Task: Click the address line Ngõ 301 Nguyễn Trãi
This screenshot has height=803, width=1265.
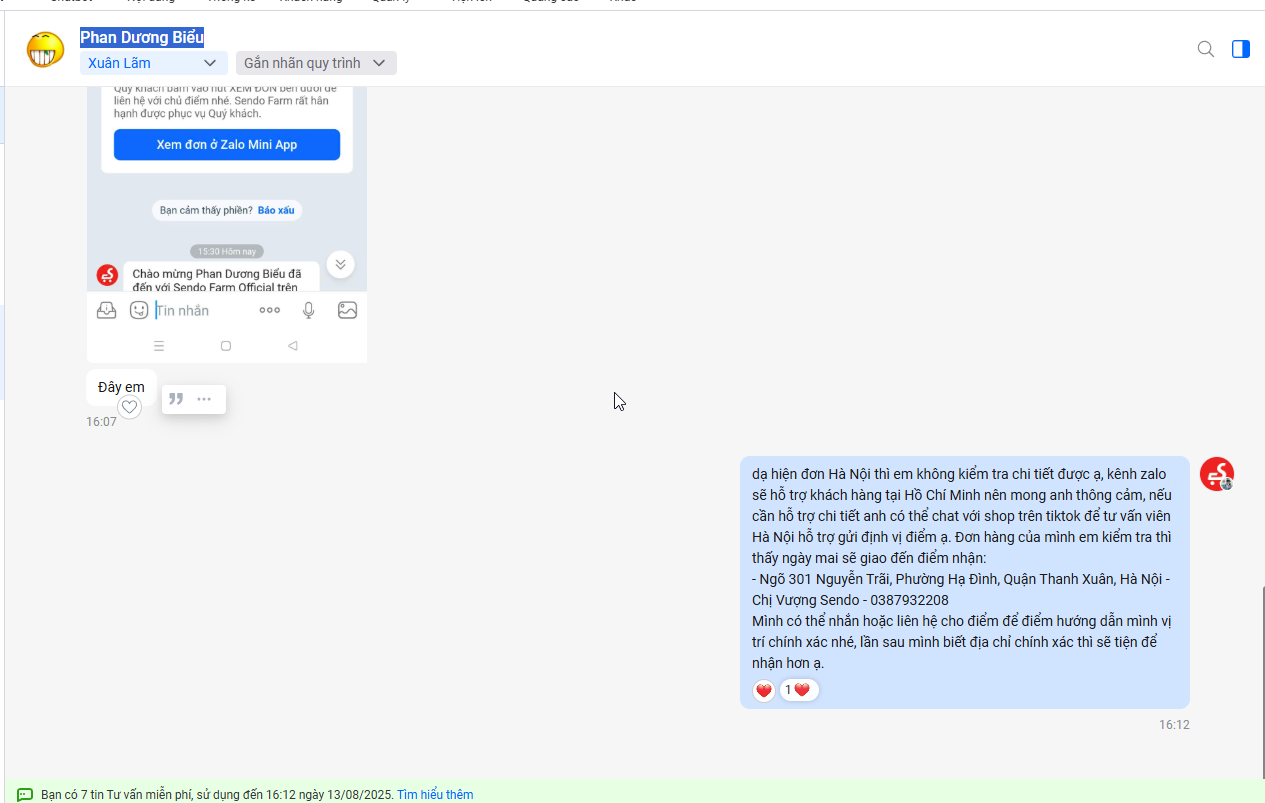Action: click(x=961, y=579)
